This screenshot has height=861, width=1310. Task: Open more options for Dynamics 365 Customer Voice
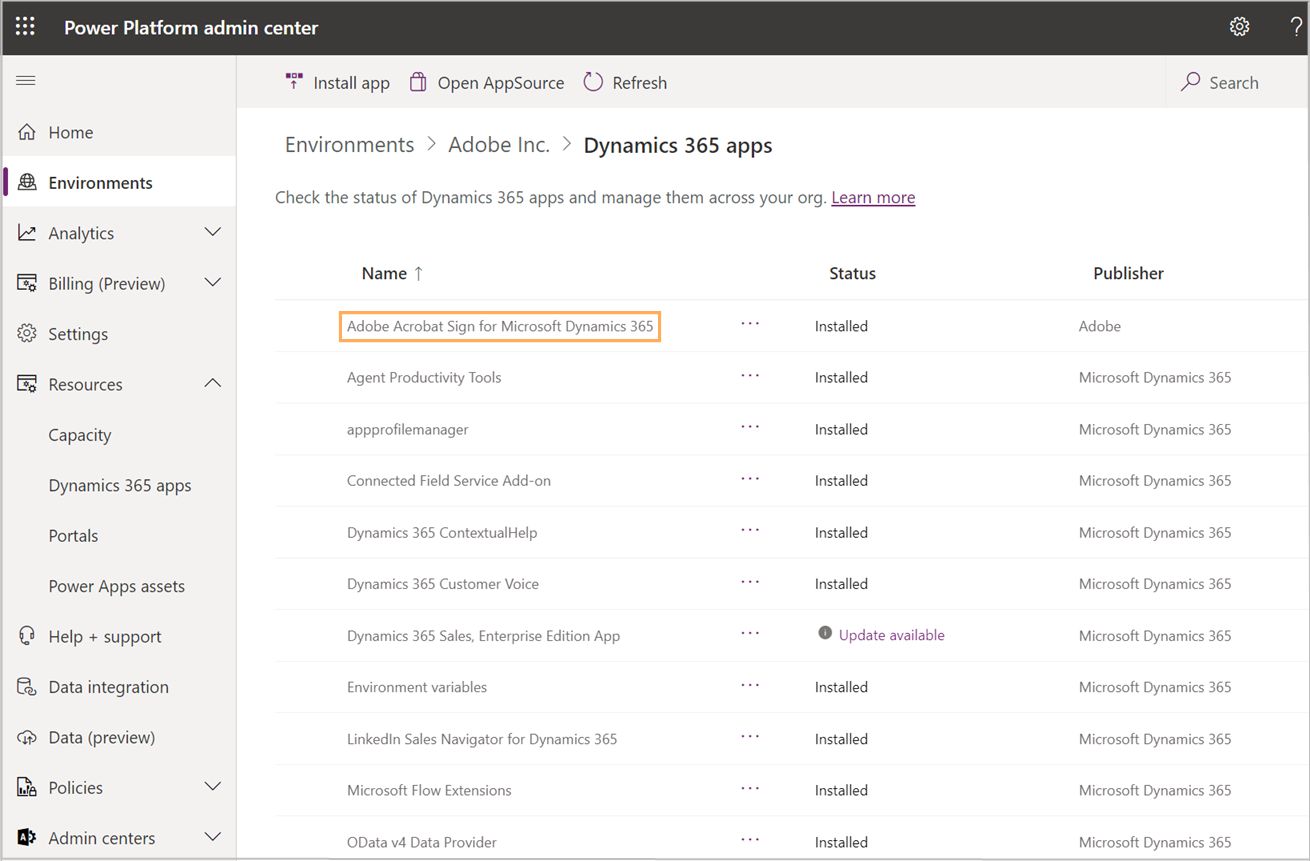pyautogui.click(x=750, y=581)
